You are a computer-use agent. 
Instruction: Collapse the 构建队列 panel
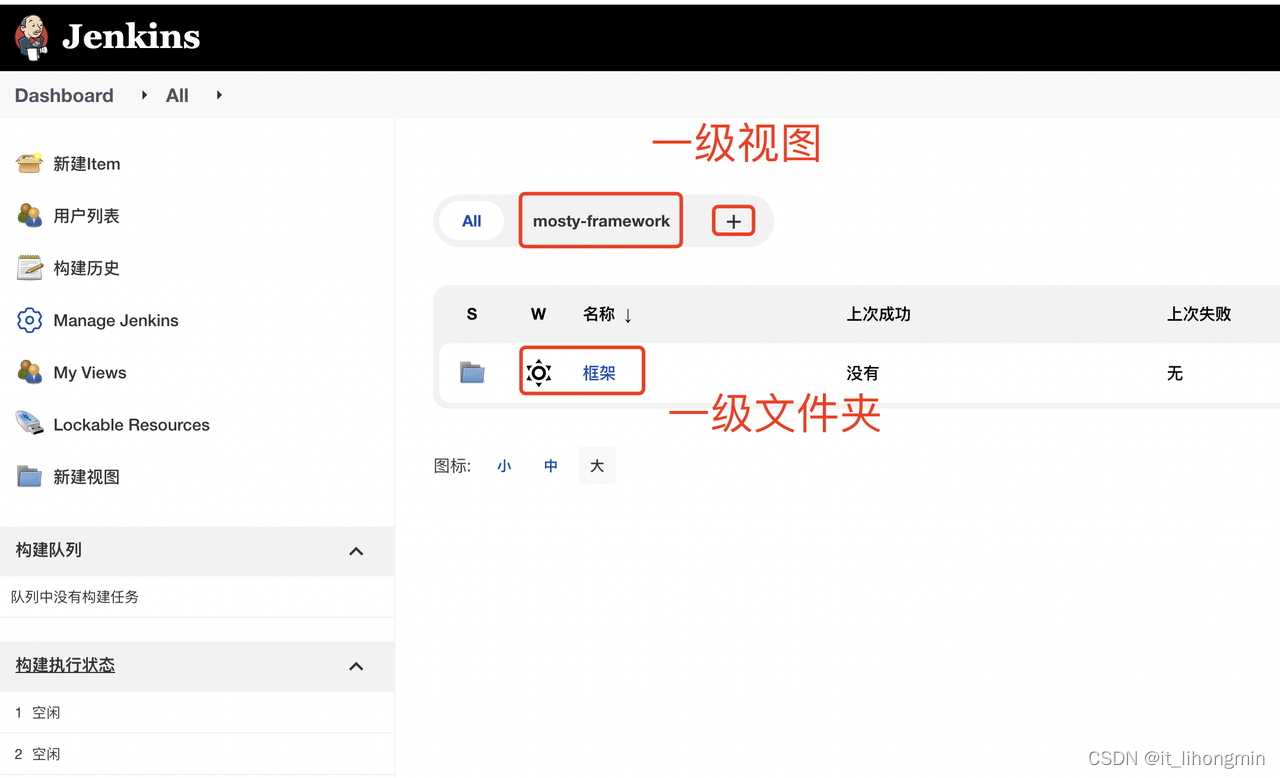click(x=356, y=551)
